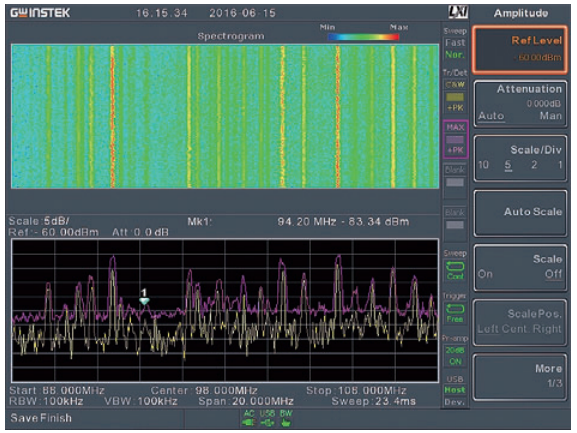Click the second Blank trace icon
The image size is (577, 433).
455,224
